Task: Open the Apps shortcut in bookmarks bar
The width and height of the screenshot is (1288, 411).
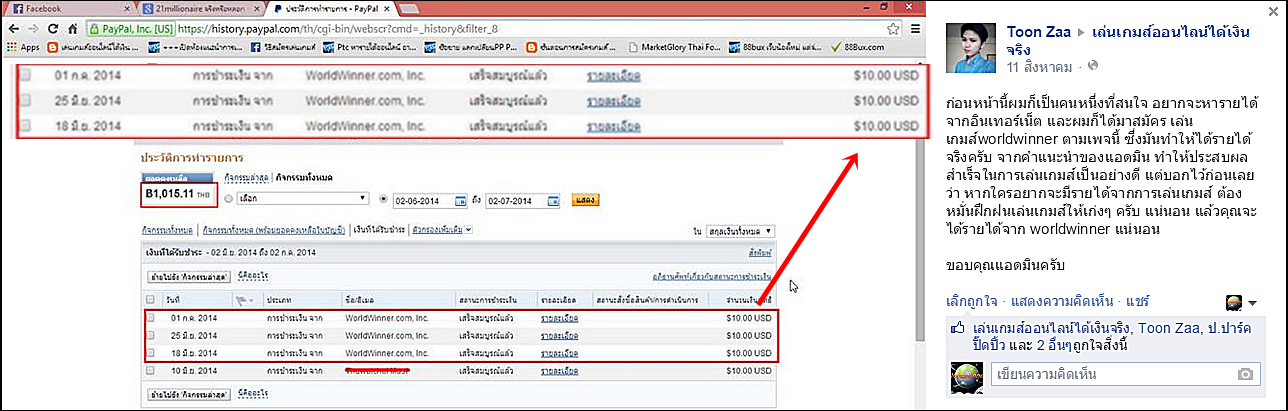Action: pos(23,46)
